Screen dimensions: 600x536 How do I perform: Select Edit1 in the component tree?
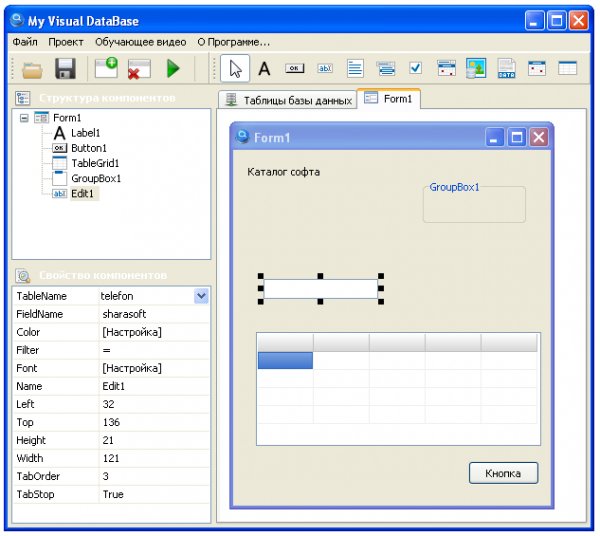[82, 194]
